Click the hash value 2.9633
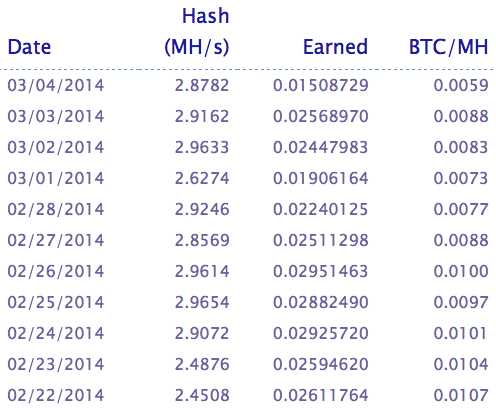The width and height of the screenshot is (496, 408). (x=202, y=147)
